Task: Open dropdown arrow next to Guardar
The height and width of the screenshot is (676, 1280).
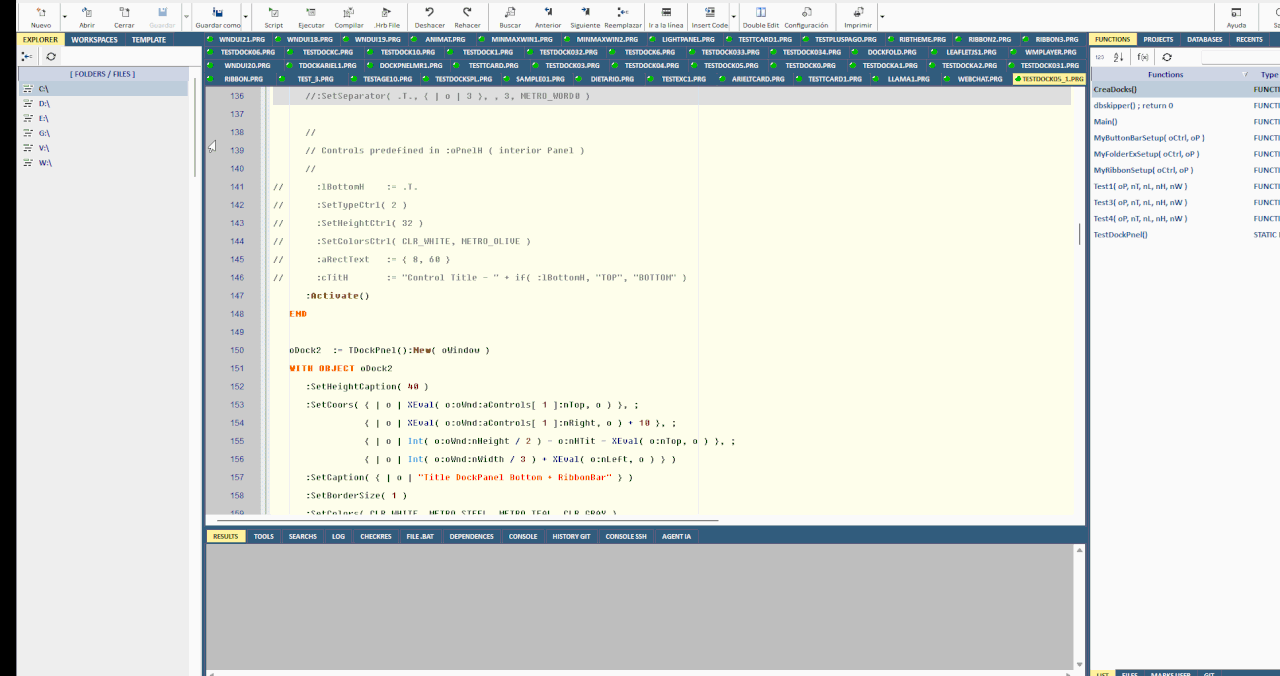Action: point(186,17)
